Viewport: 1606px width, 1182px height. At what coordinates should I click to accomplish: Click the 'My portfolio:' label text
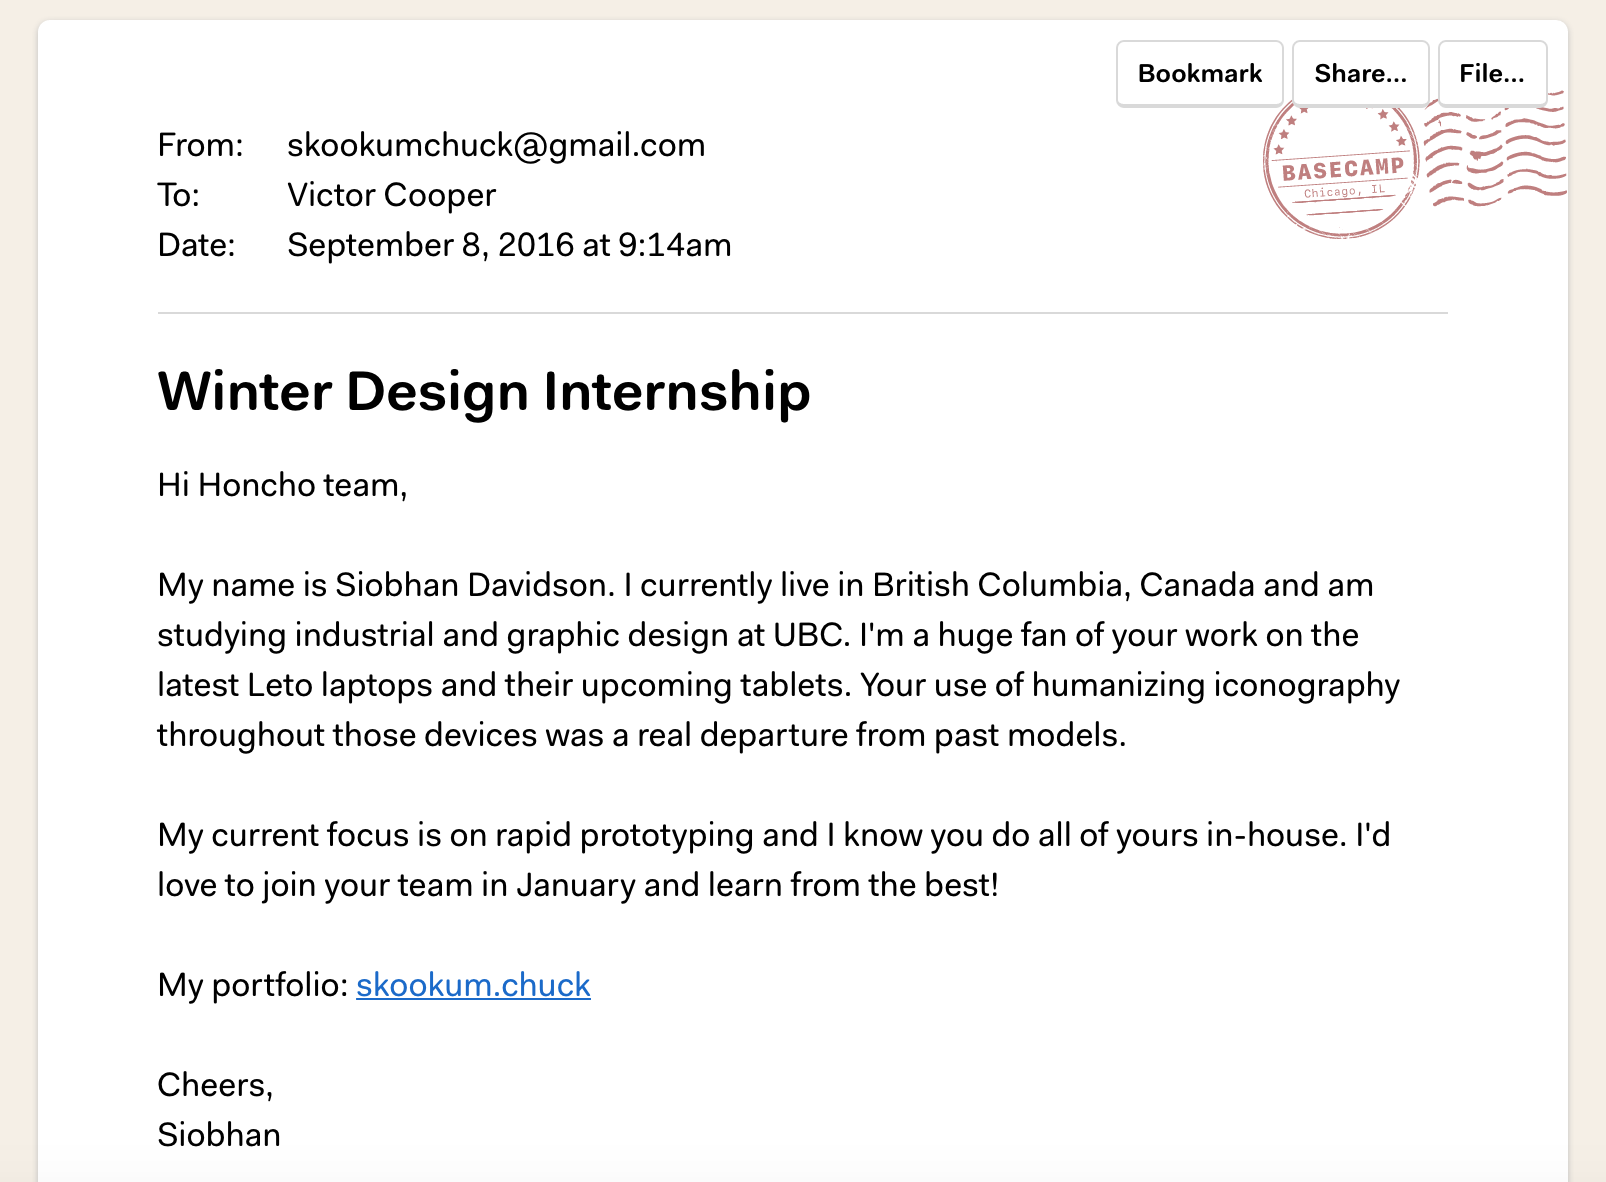click(x=253, y=985)
